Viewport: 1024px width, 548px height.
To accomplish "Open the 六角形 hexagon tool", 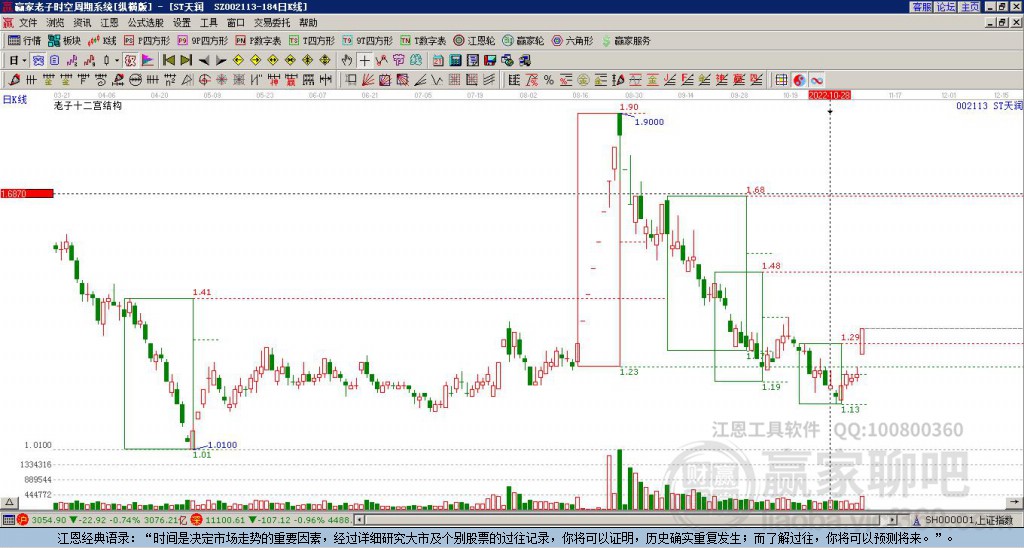I will (572, 40).
